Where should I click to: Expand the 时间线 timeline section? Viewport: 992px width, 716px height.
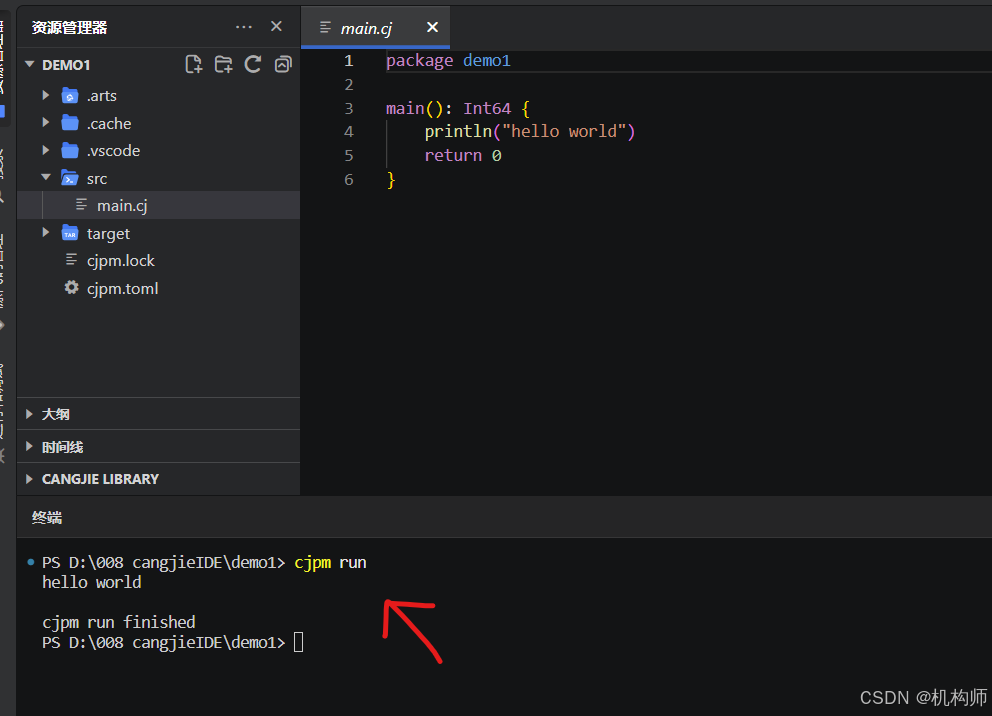158,447
